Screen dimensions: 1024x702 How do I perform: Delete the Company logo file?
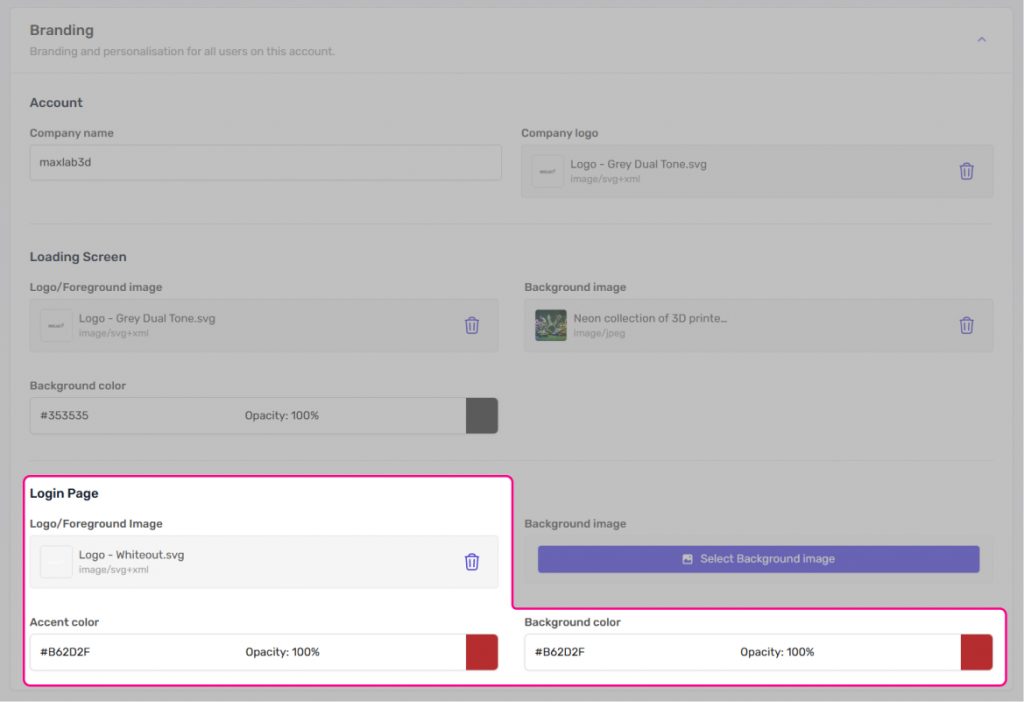966,171
